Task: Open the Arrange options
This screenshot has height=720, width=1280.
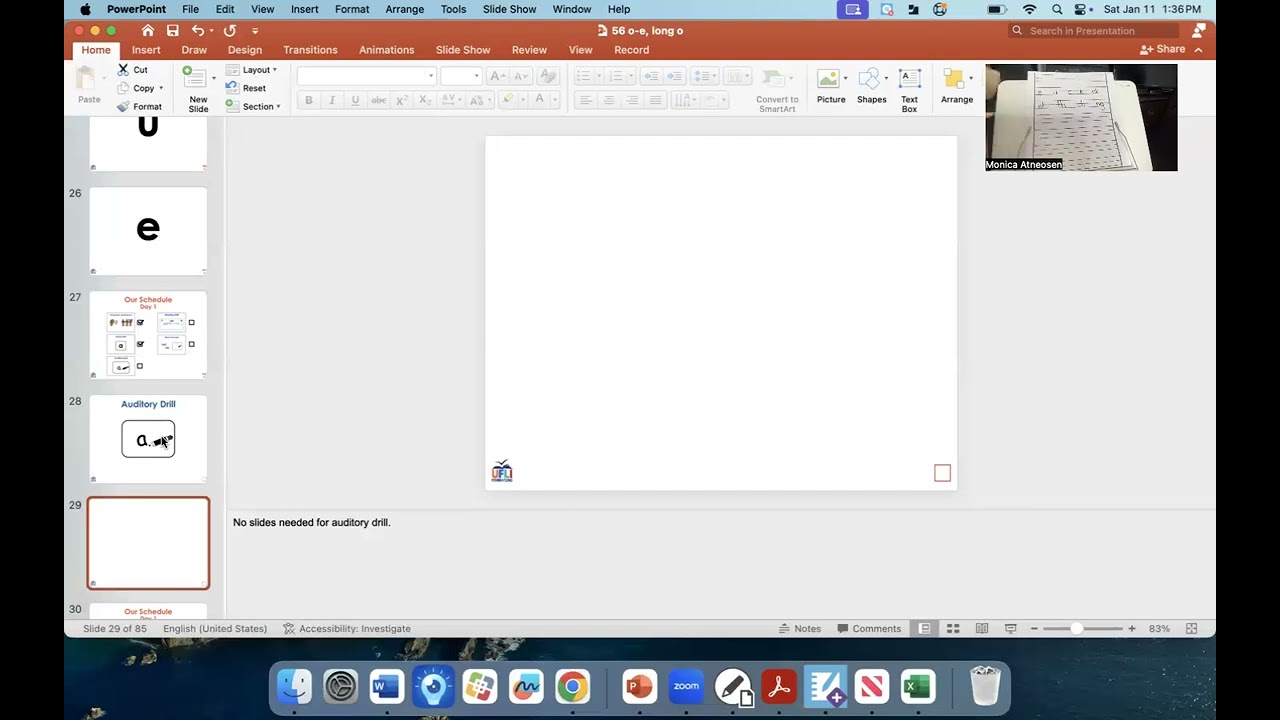Action: 956,87
